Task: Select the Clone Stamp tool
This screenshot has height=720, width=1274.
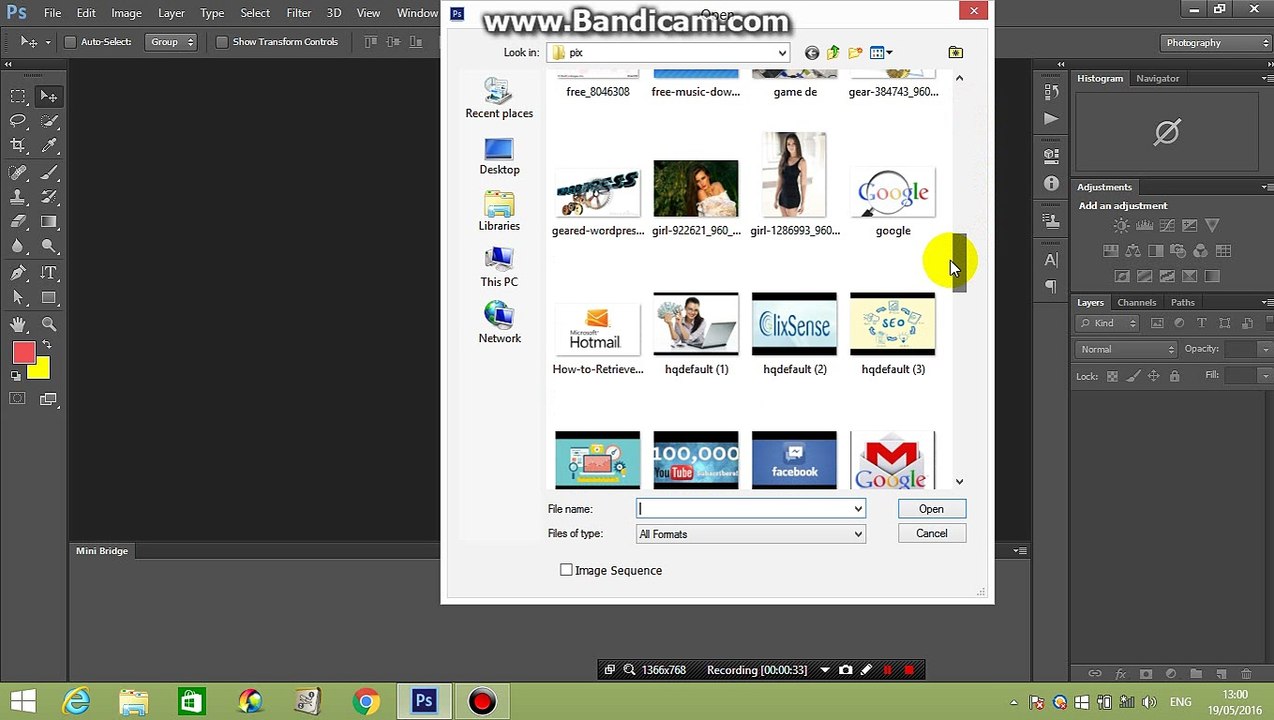Action: (x=18, y=197)
